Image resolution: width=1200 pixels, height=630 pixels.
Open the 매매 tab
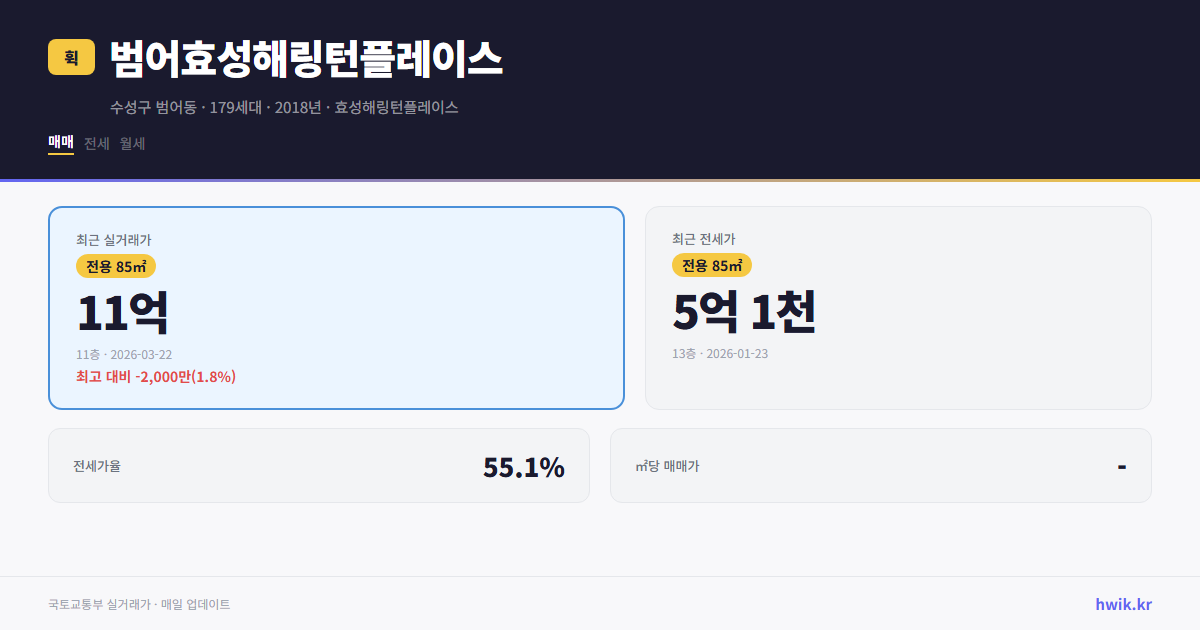pos(60,143)
